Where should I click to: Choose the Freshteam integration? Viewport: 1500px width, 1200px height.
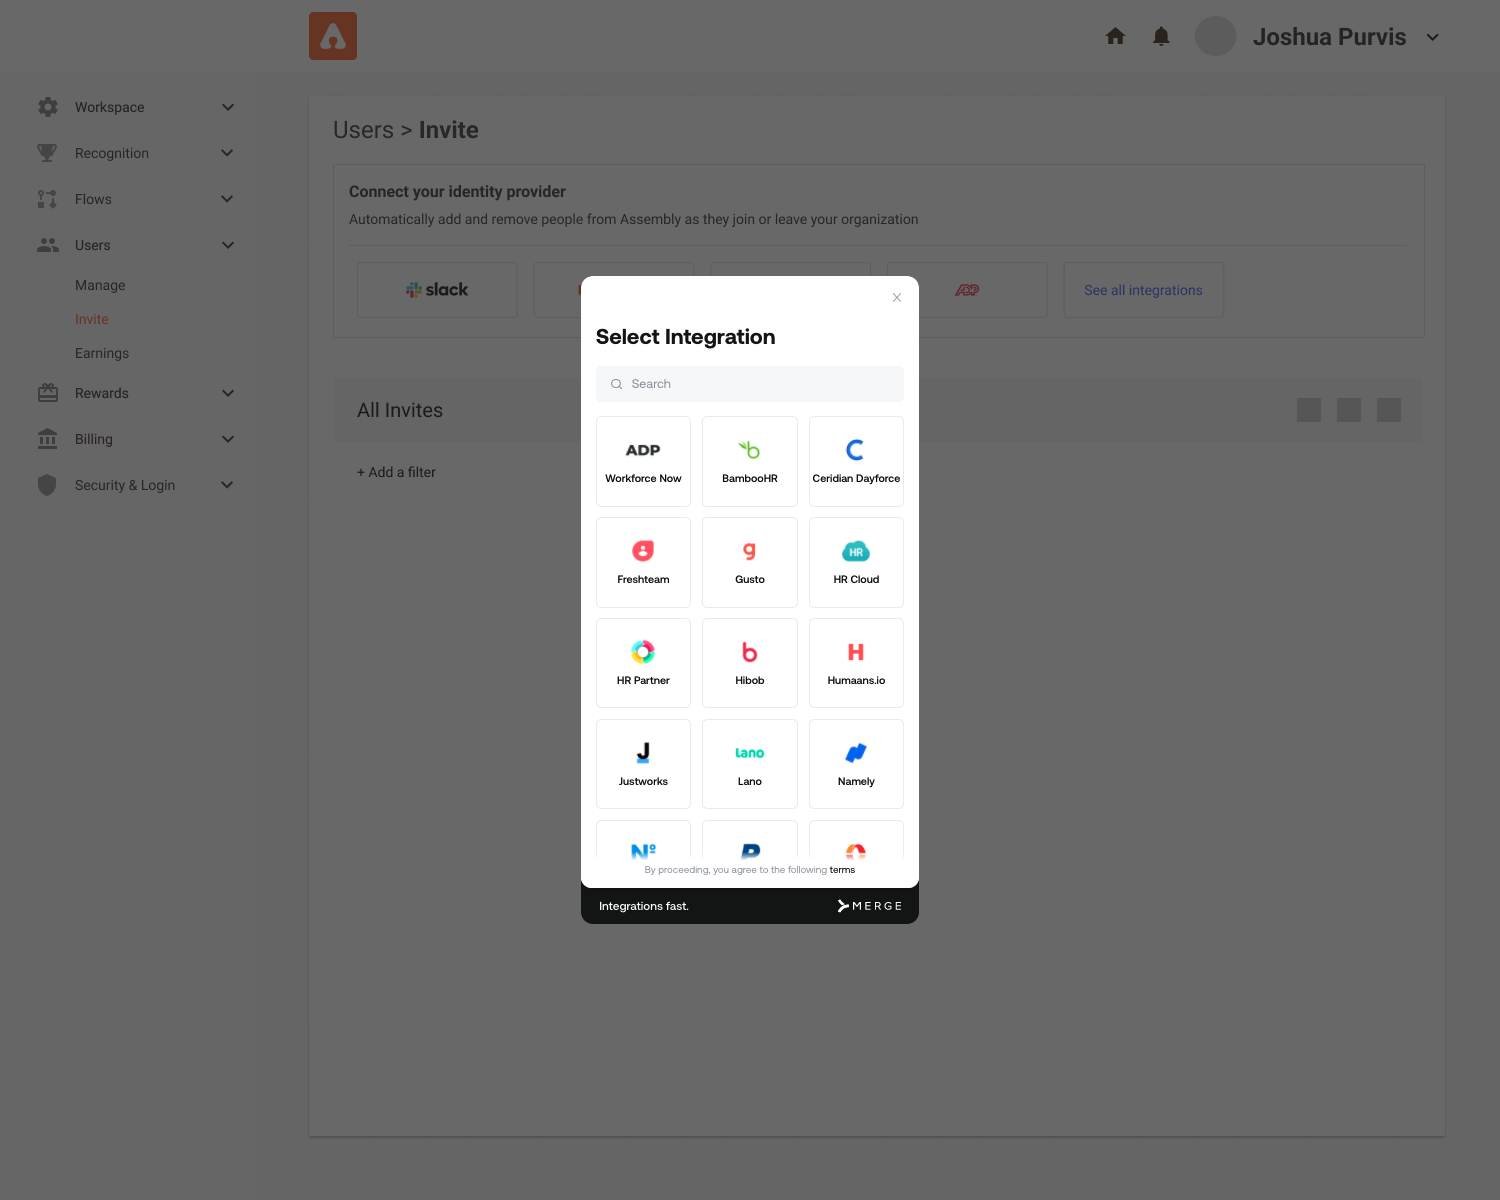pos(643,562)
